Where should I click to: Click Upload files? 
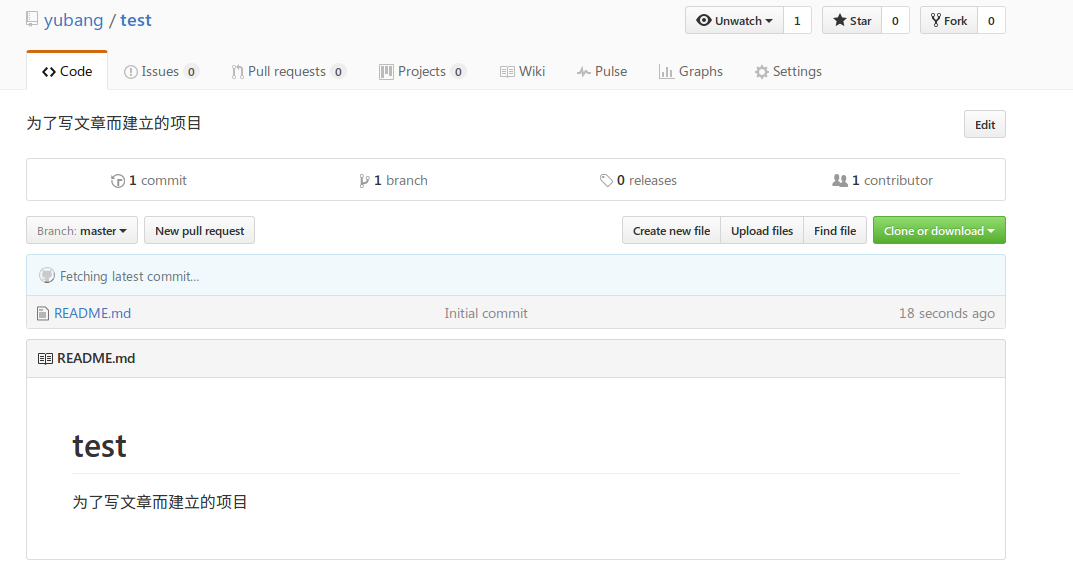[x=762, y=231]
